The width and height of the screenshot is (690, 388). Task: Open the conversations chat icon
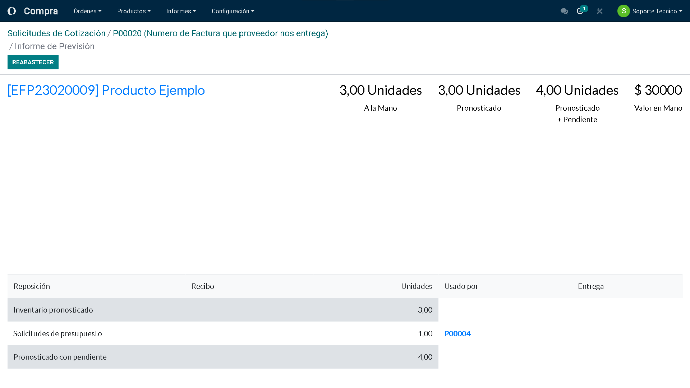[x=564, y=11]
